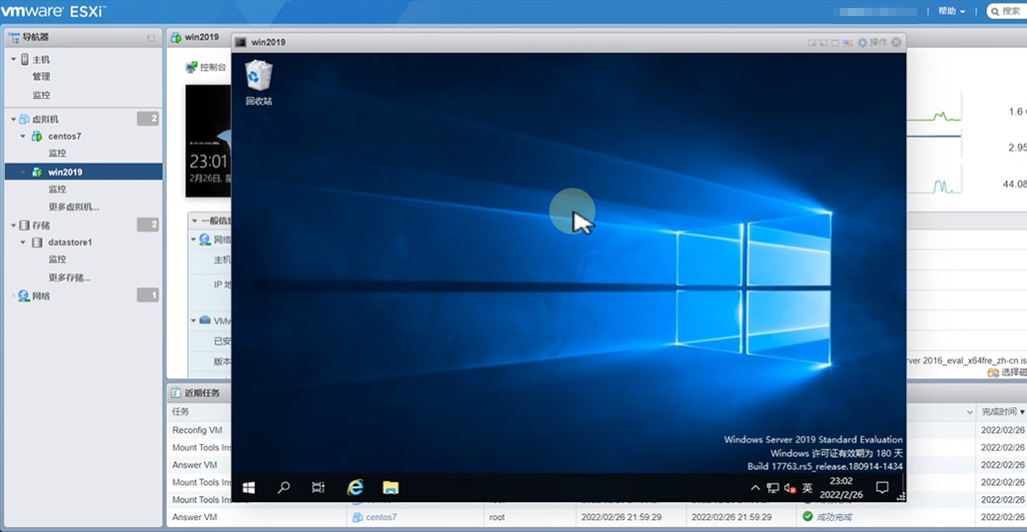This screenshot has height=532, width=1027.
Task: Click the muted volume tray icon
Action: click(x=789, y=488)
